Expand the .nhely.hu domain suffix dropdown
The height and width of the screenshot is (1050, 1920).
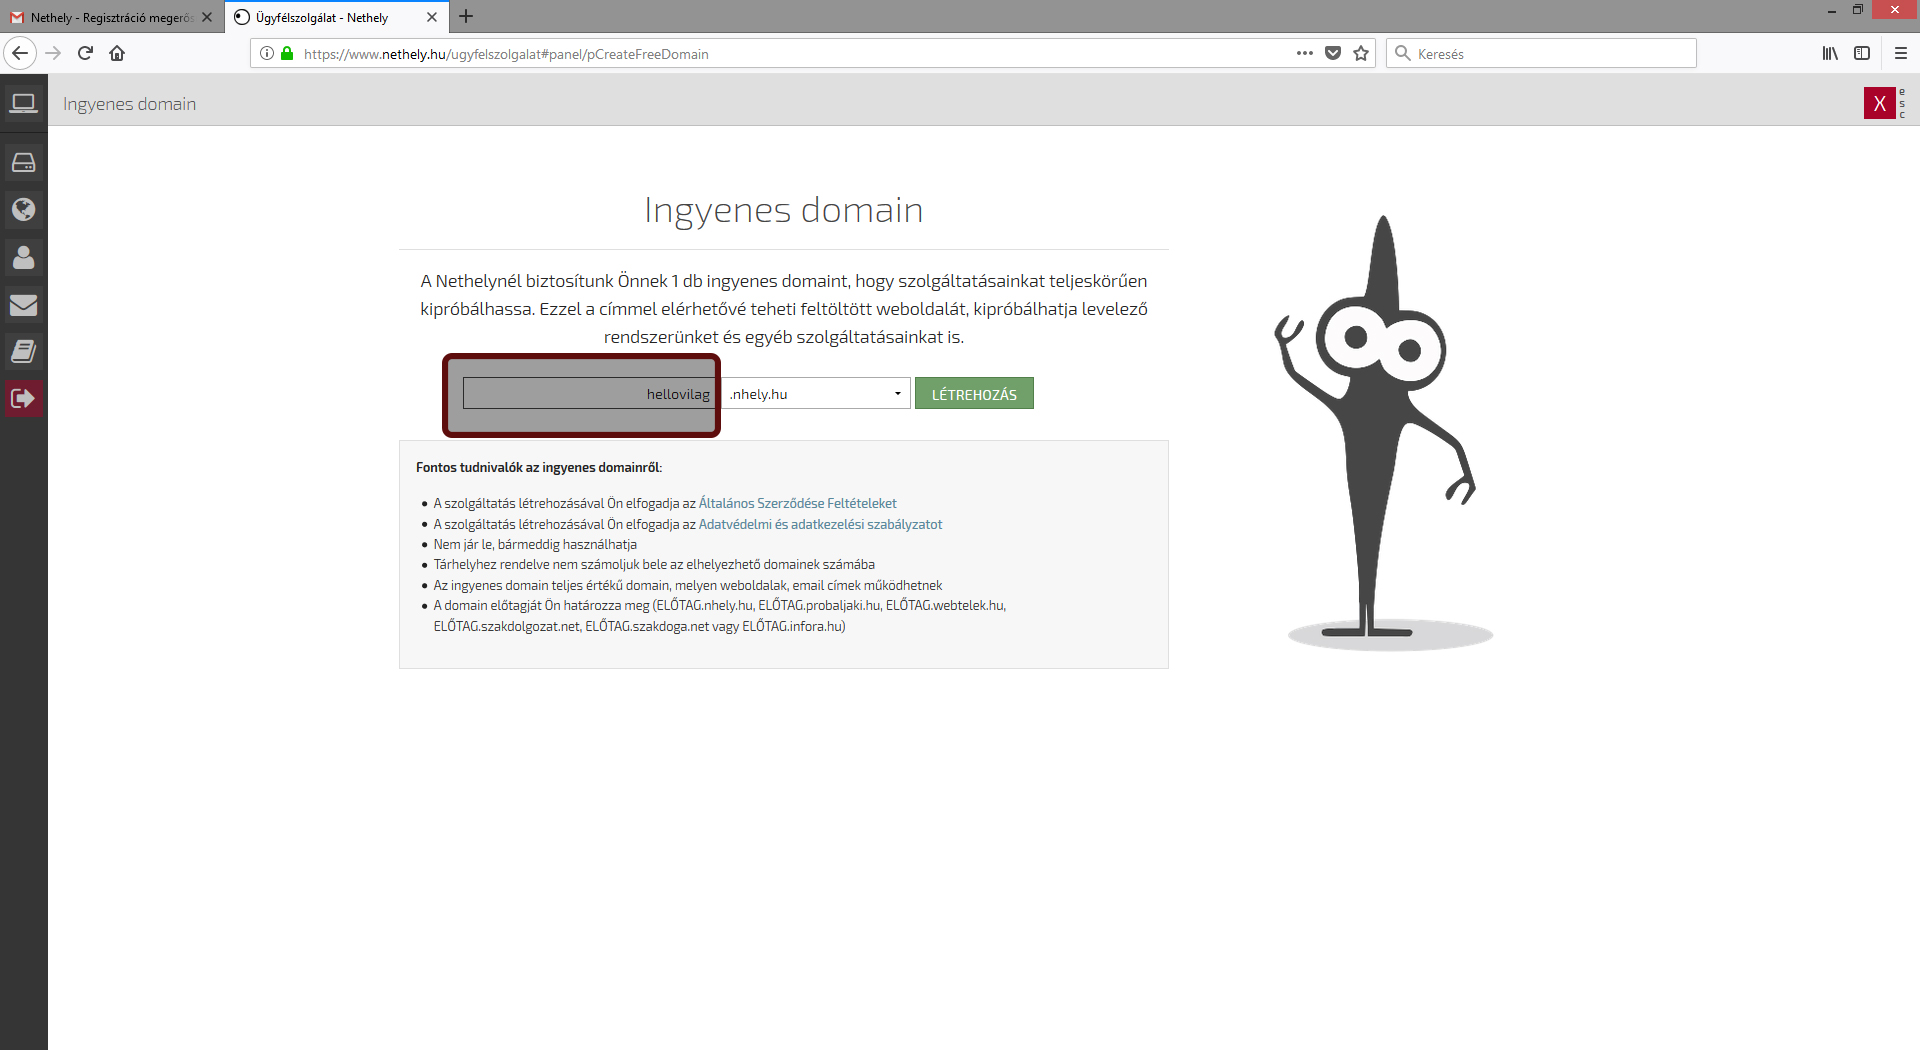coord(816,394)
